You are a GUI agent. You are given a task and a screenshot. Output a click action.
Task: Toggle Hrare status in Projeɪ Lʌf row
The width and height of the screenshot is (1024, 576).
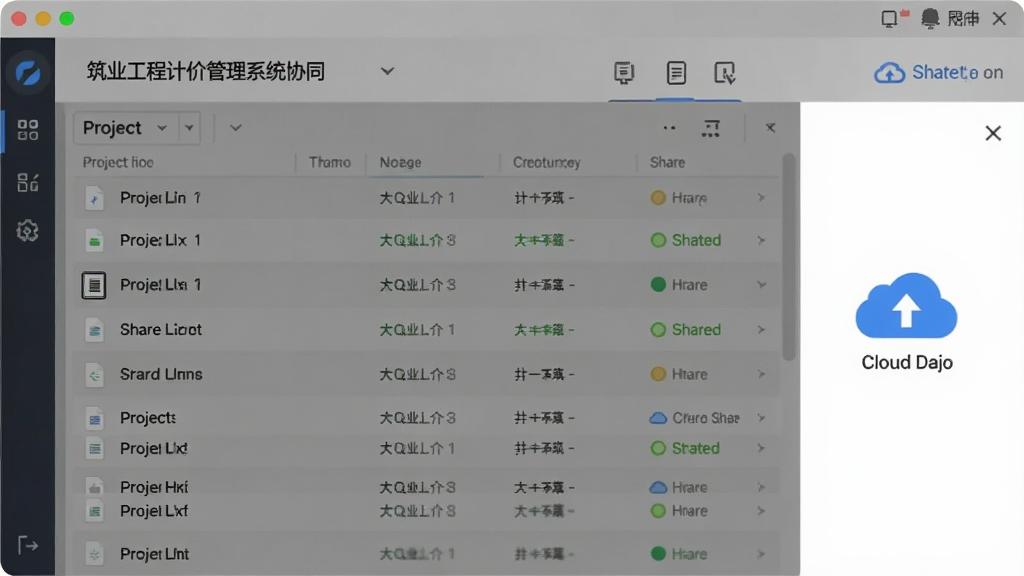679,511
